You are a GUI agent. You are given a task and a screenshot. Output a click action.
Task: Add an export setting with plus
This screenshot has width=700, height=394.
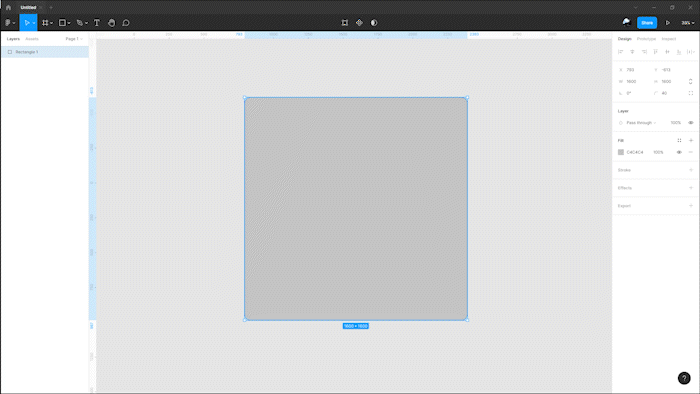[x=691, y=206]
